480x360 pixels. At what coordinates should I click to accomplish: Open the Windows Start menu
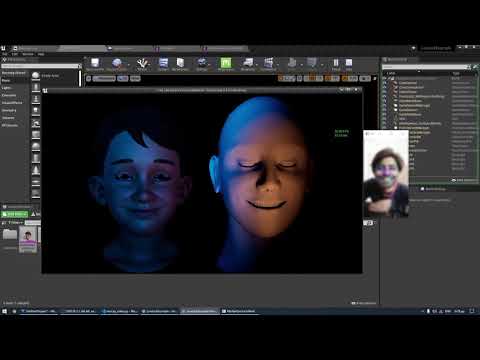[x=4, y=311]
